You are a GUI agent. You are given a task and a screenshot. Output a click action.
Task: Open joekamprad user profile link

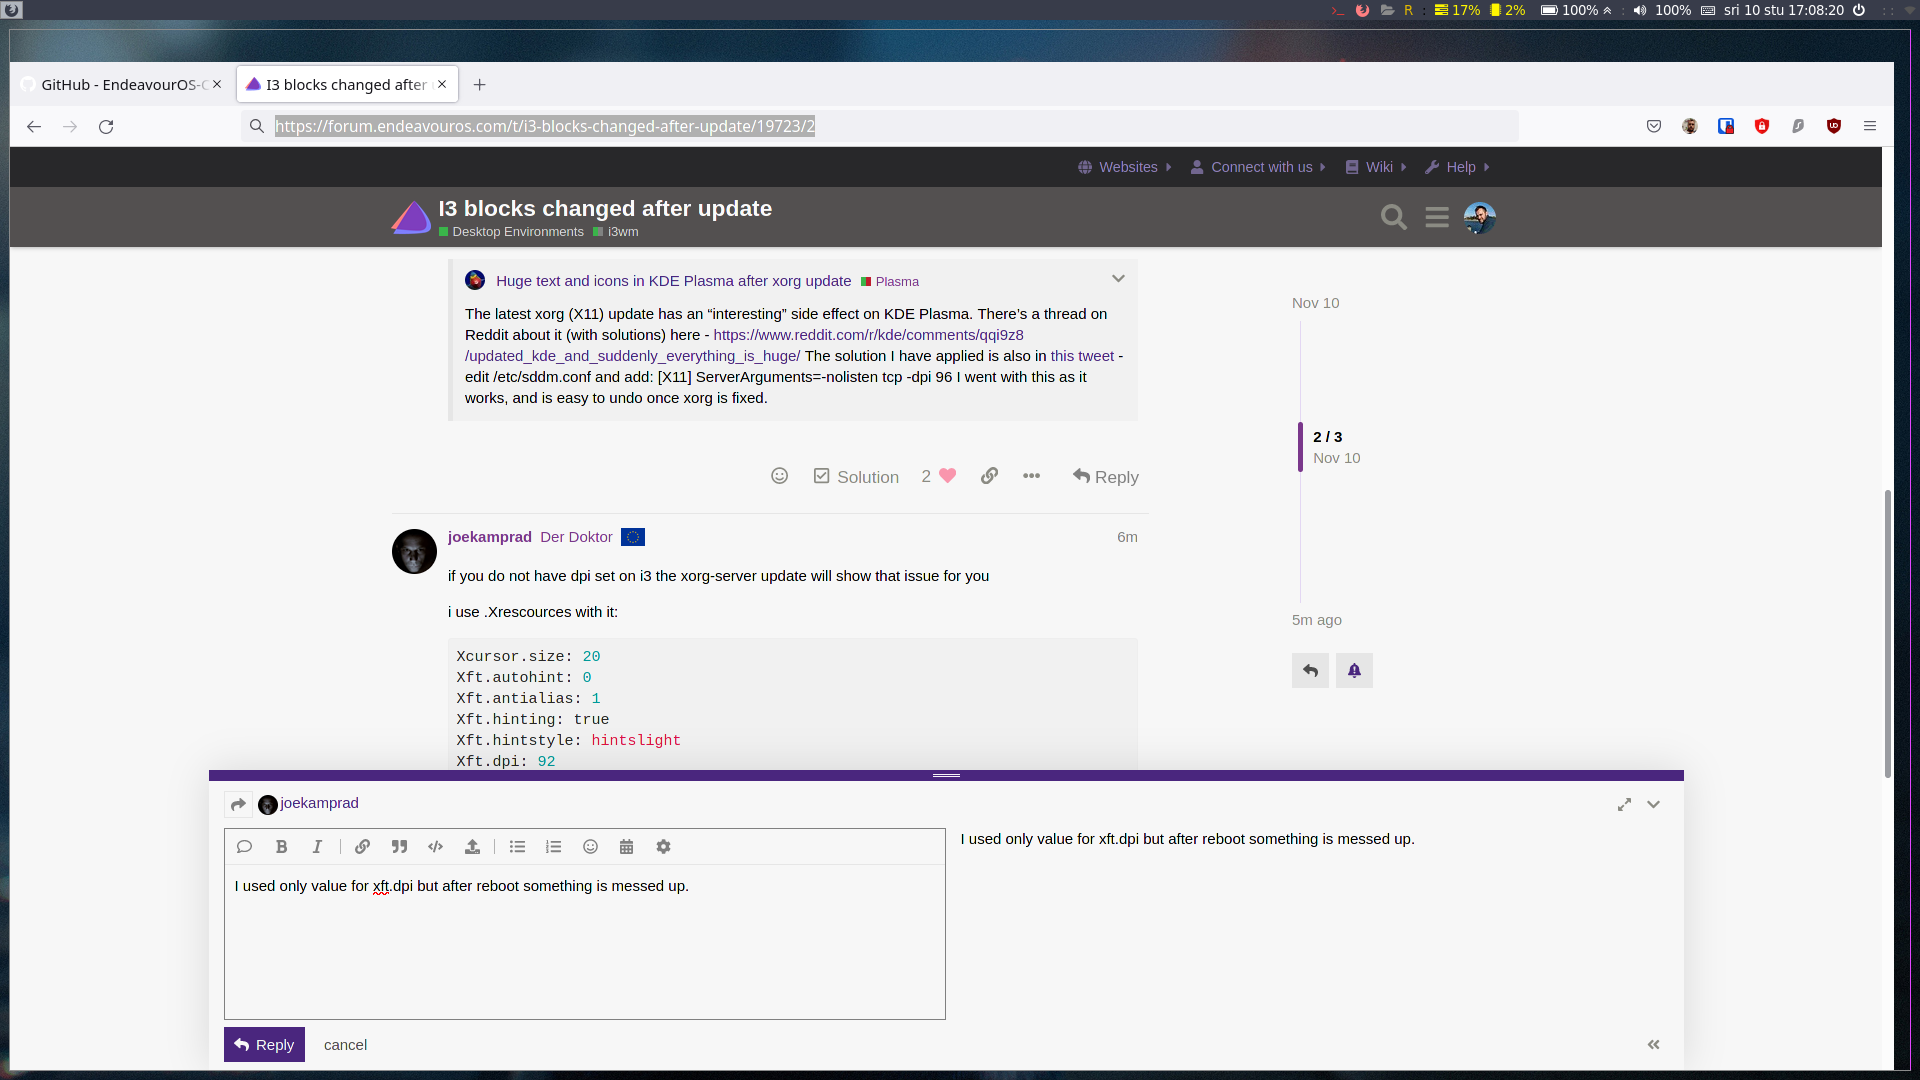point(490,537)
